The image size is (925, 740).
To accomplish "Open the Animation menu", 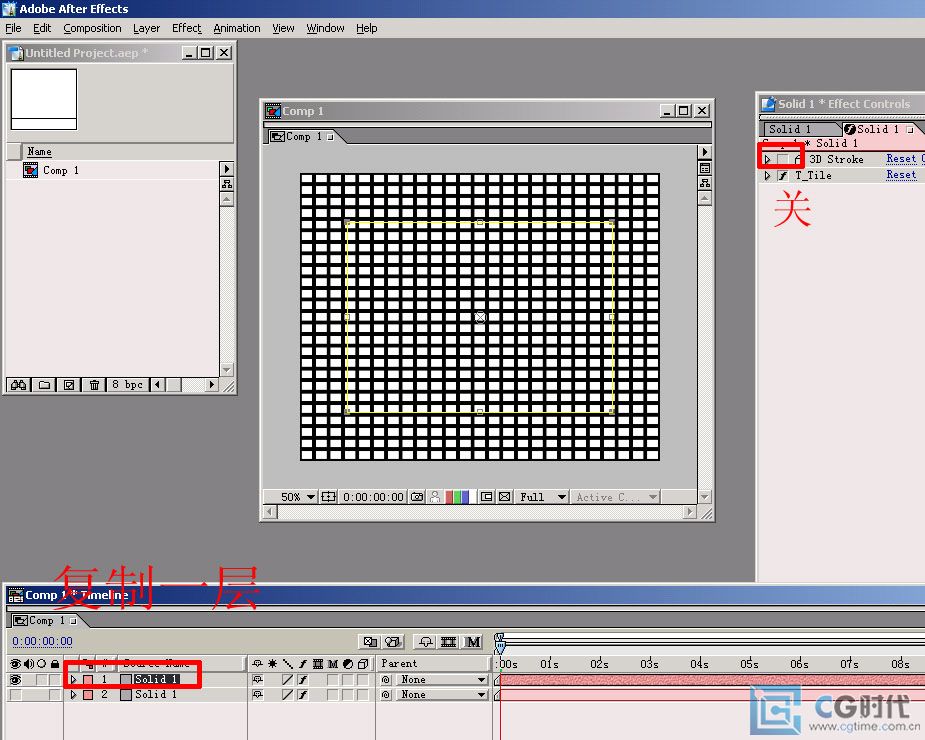I will click(x=237, y=28).
